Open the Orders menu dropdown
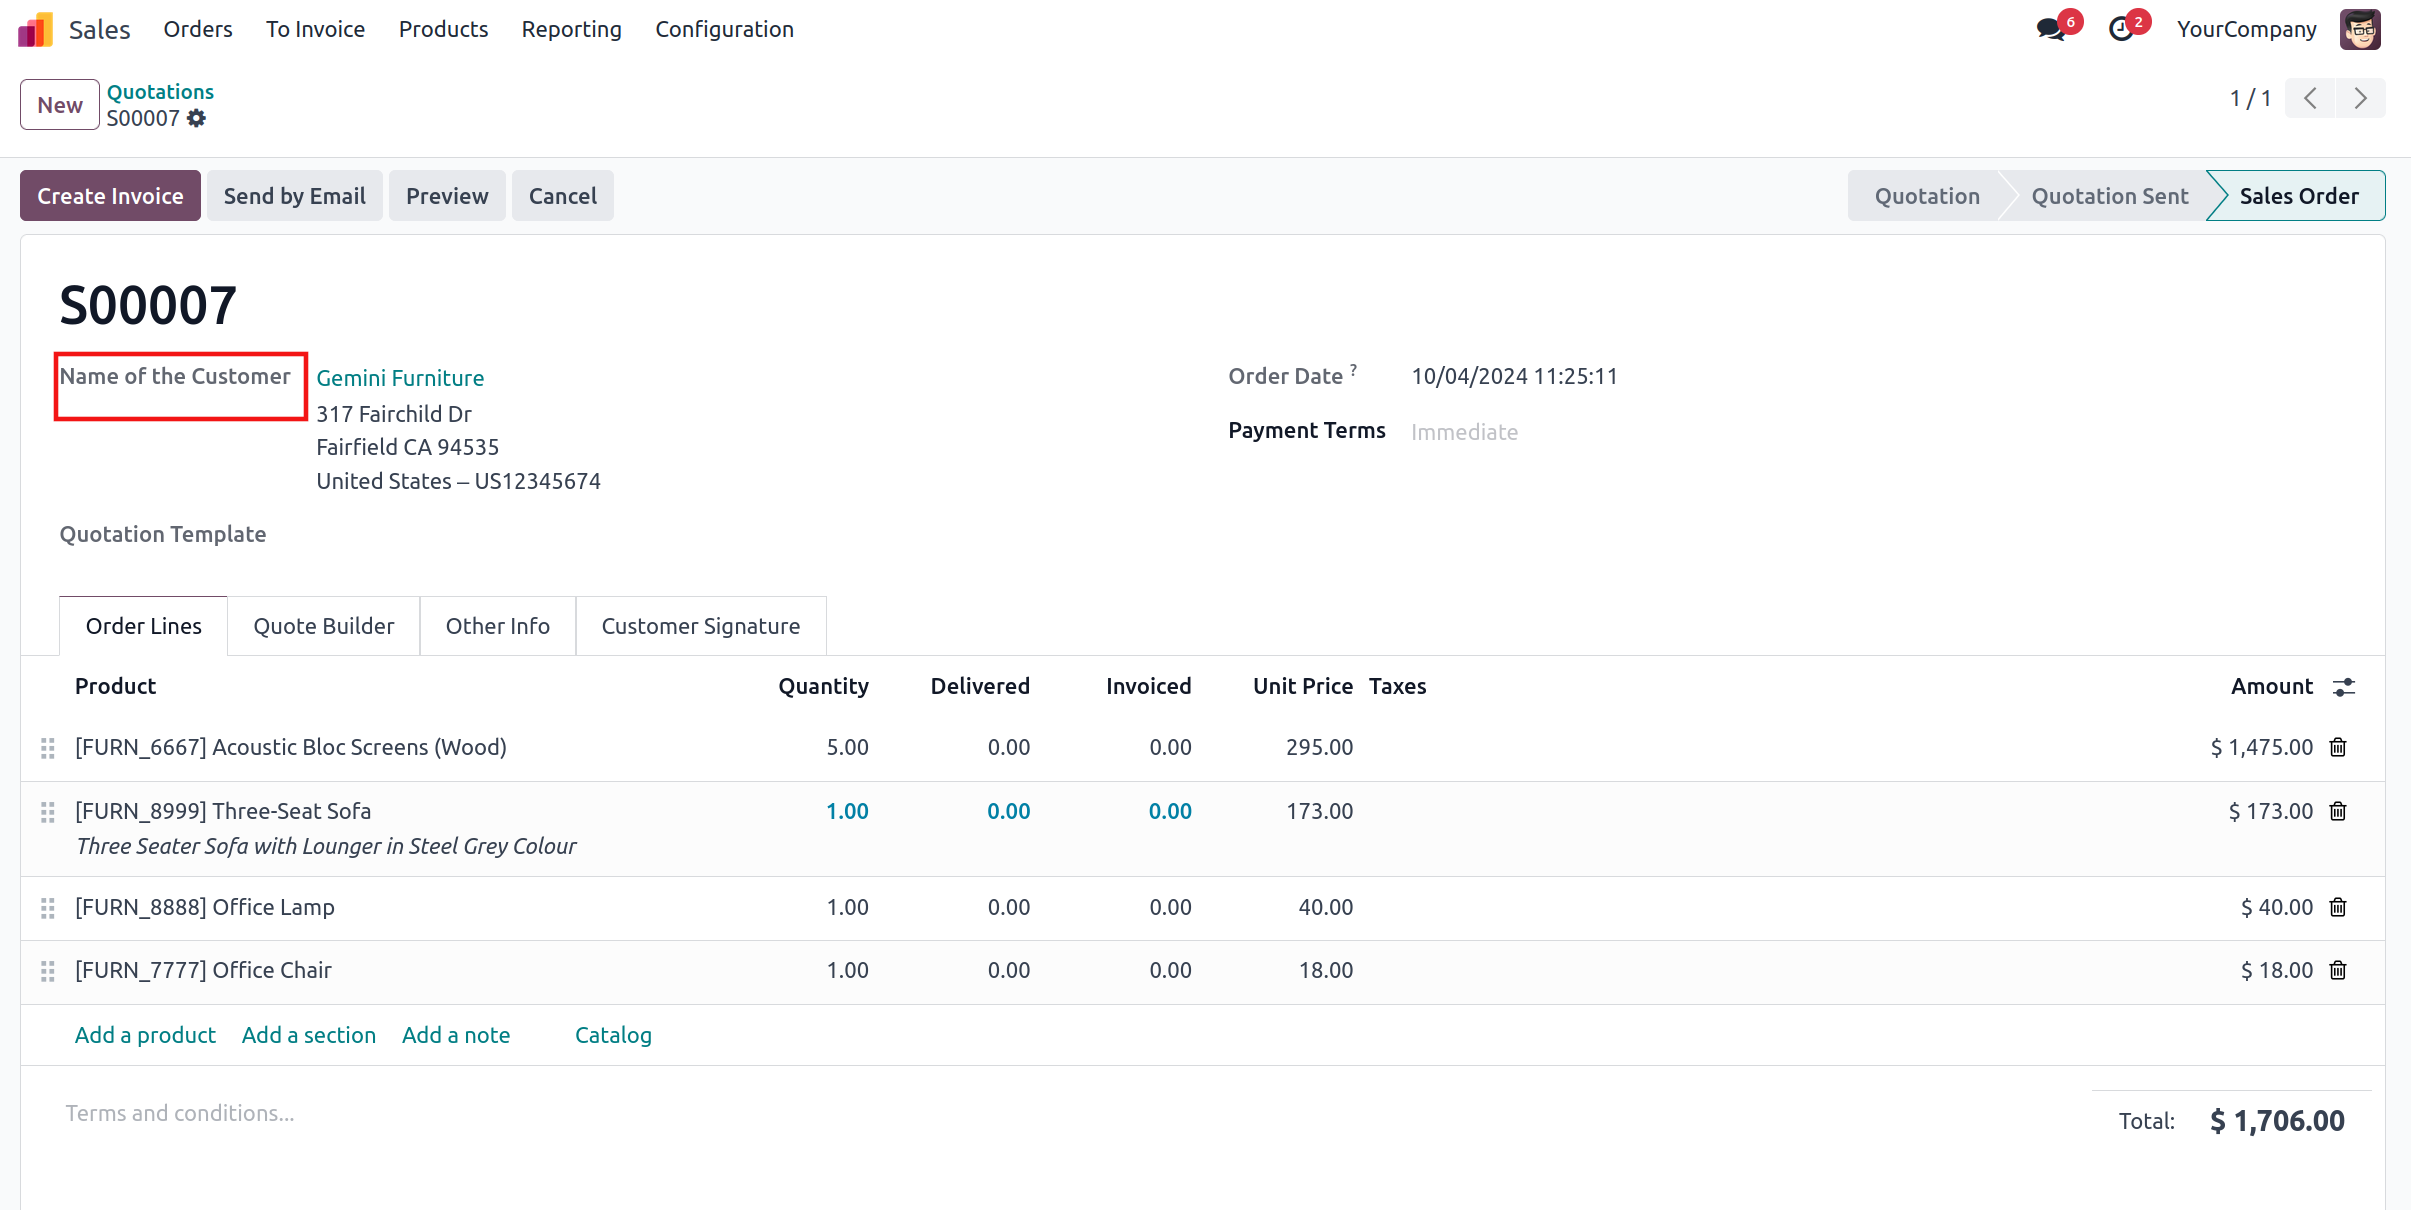 coord(198,29)
